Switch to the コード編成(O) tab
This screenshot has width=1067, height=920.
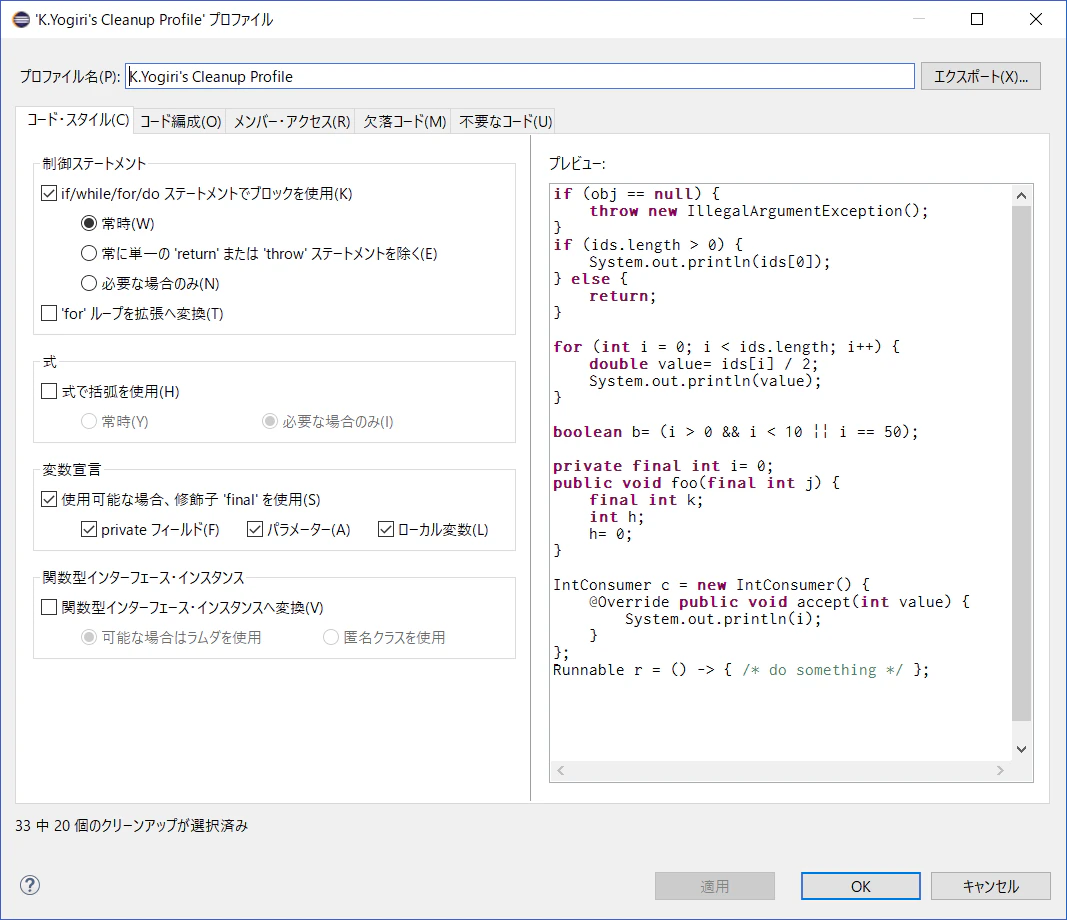pos(180,122)
